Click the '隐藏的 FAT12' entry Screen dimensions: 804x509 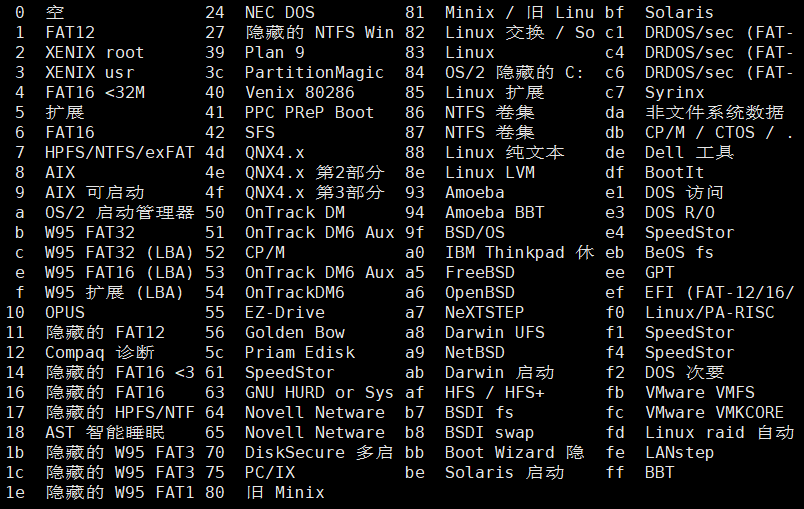coord(105,332)
